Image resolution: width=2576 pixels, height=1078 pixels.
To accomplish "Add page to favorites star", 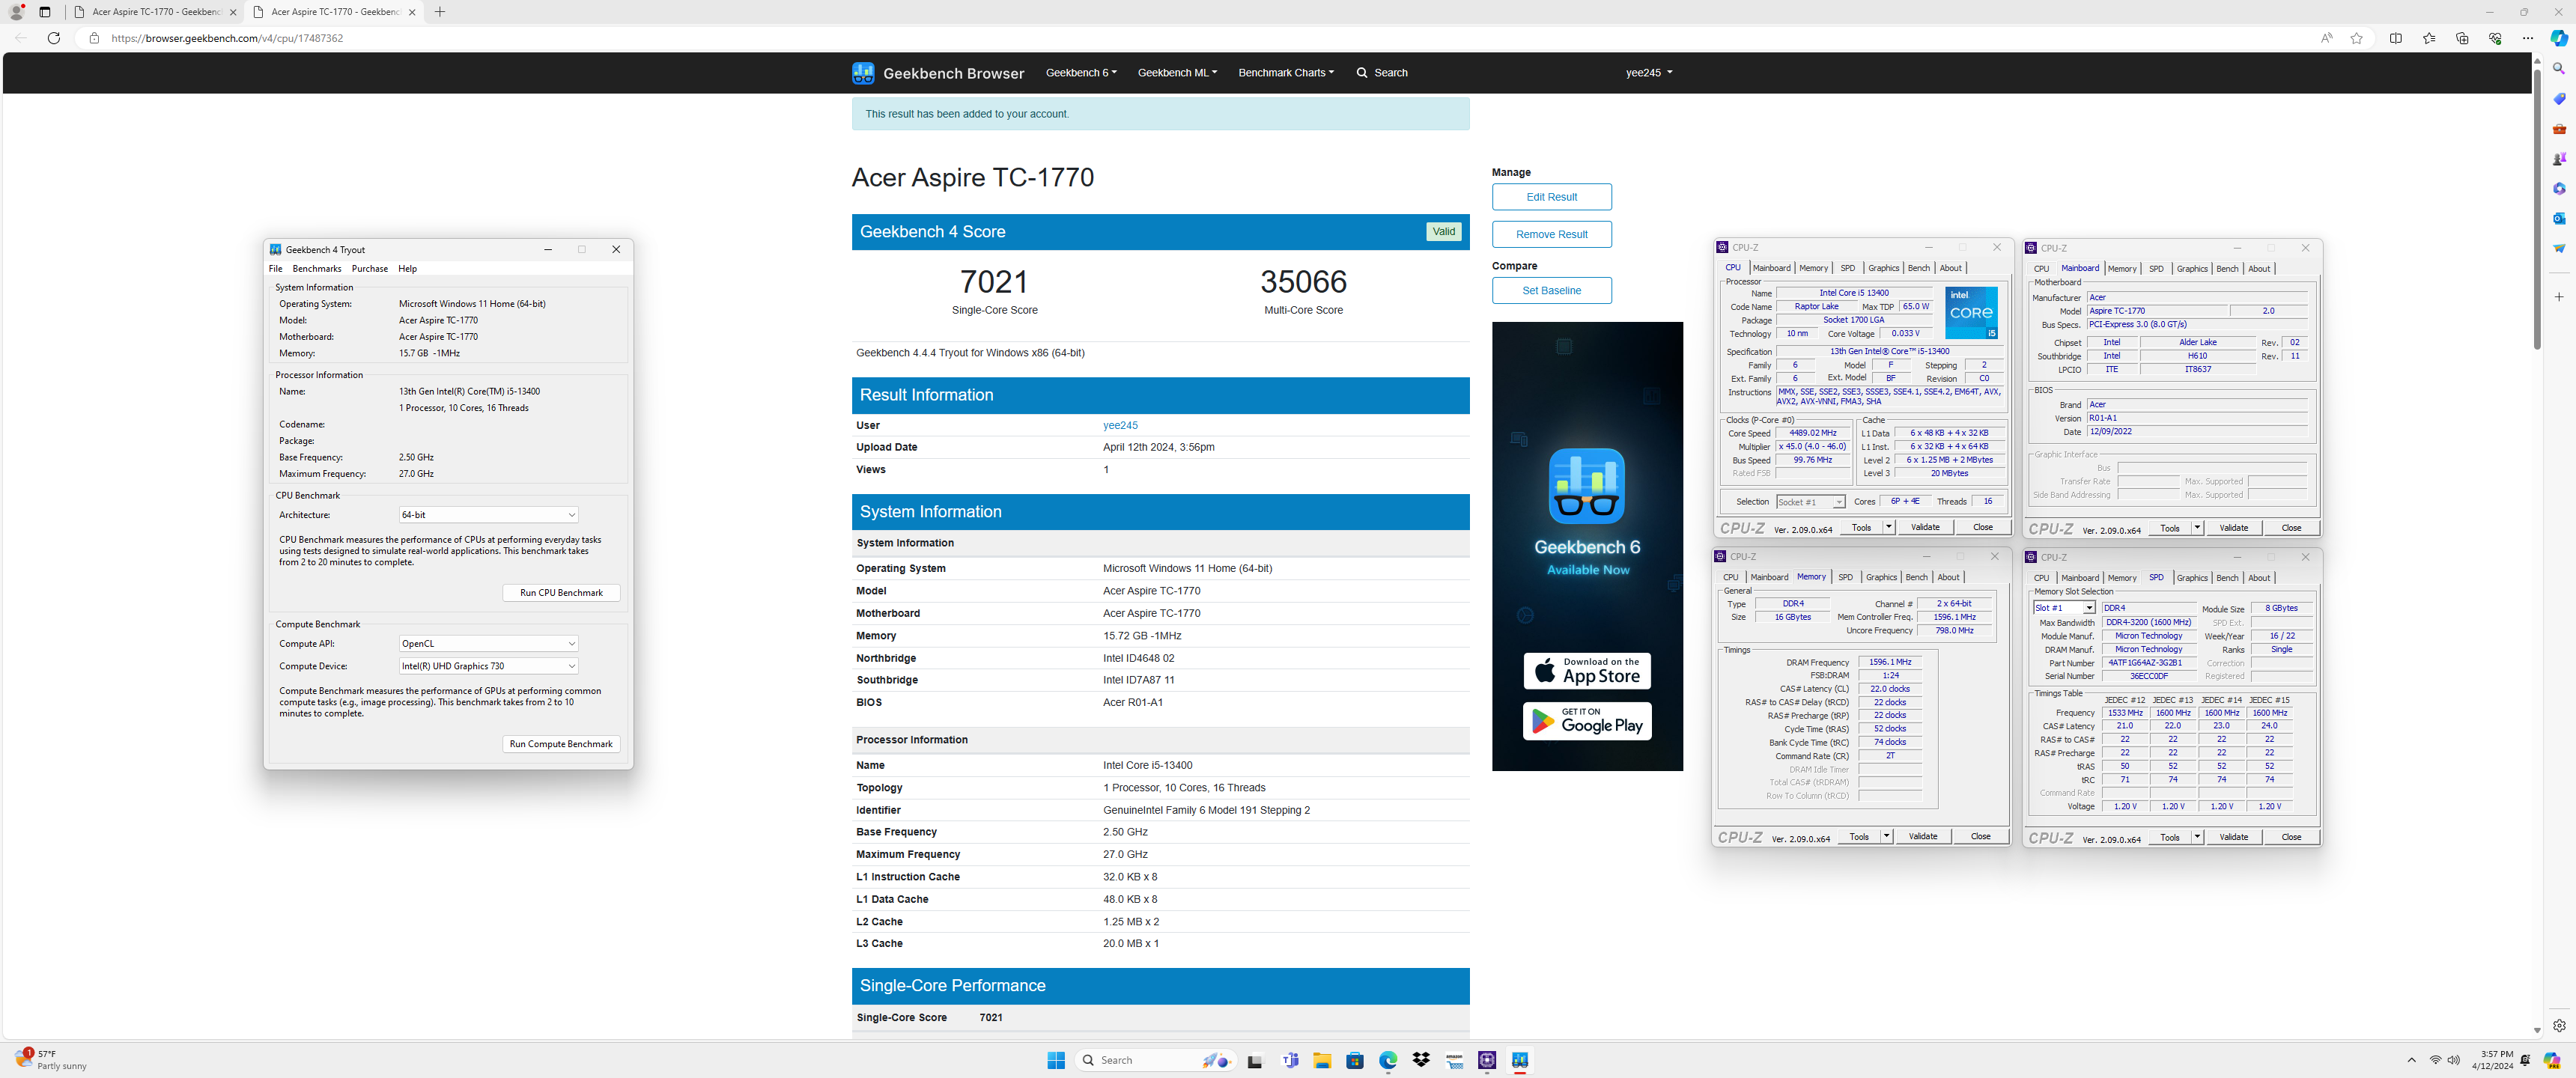I will coord(2357,38).
